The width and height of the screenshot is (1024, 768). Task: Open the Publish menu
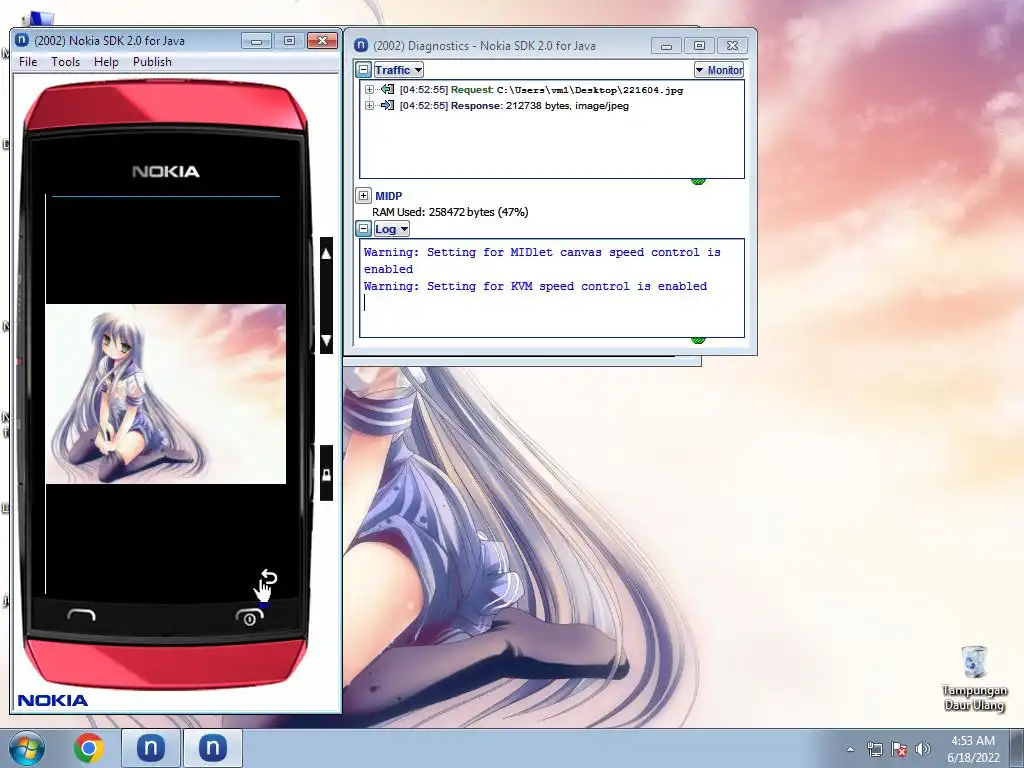click(x=152, y=61)
